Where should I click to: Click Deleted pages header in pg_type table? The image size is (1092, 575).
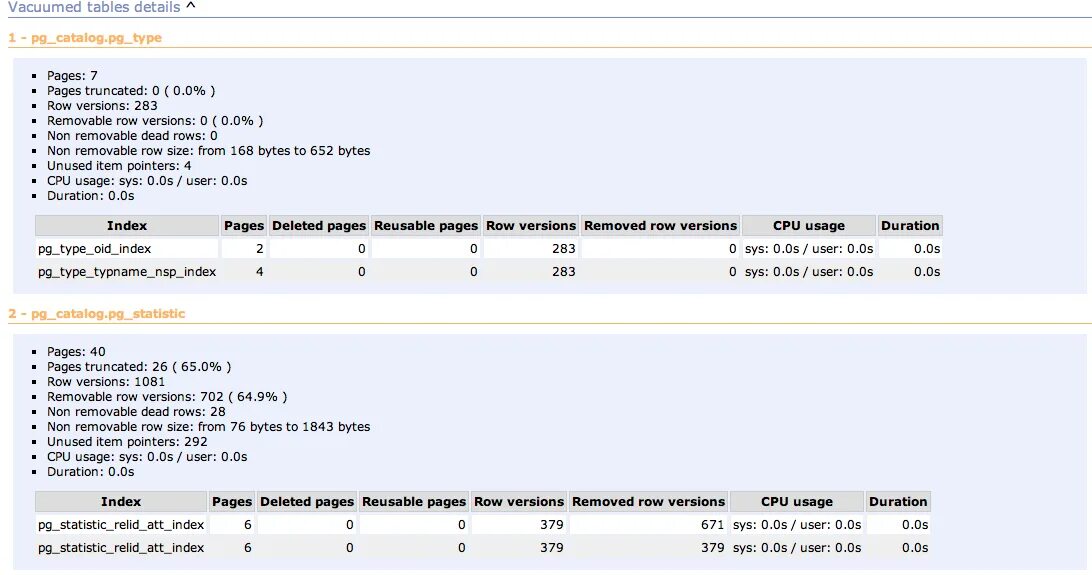(319, 226)
